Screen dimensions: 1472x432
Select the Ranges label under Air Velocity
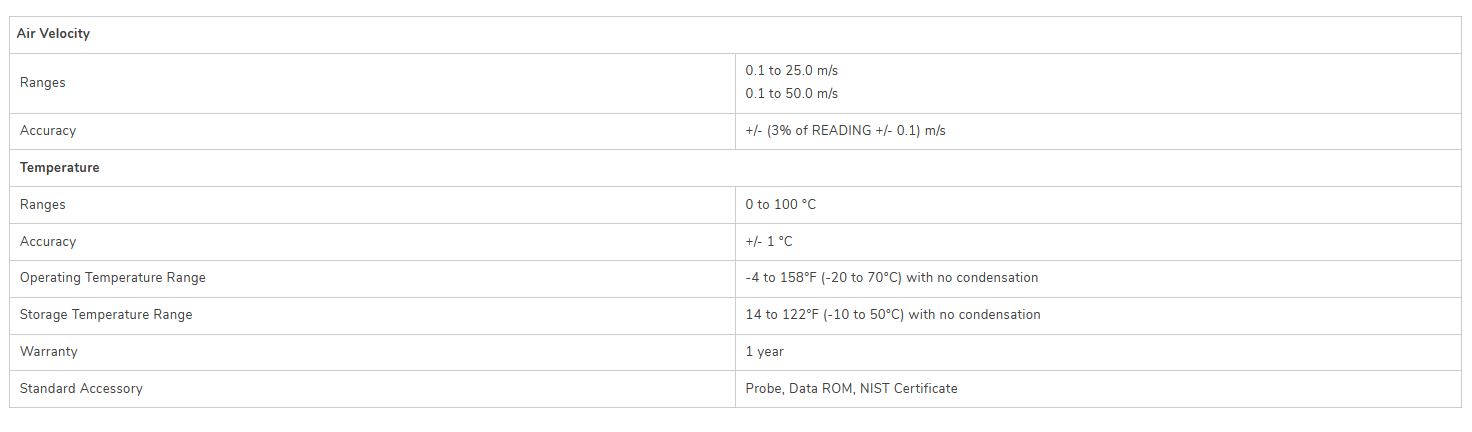[42, 83]
